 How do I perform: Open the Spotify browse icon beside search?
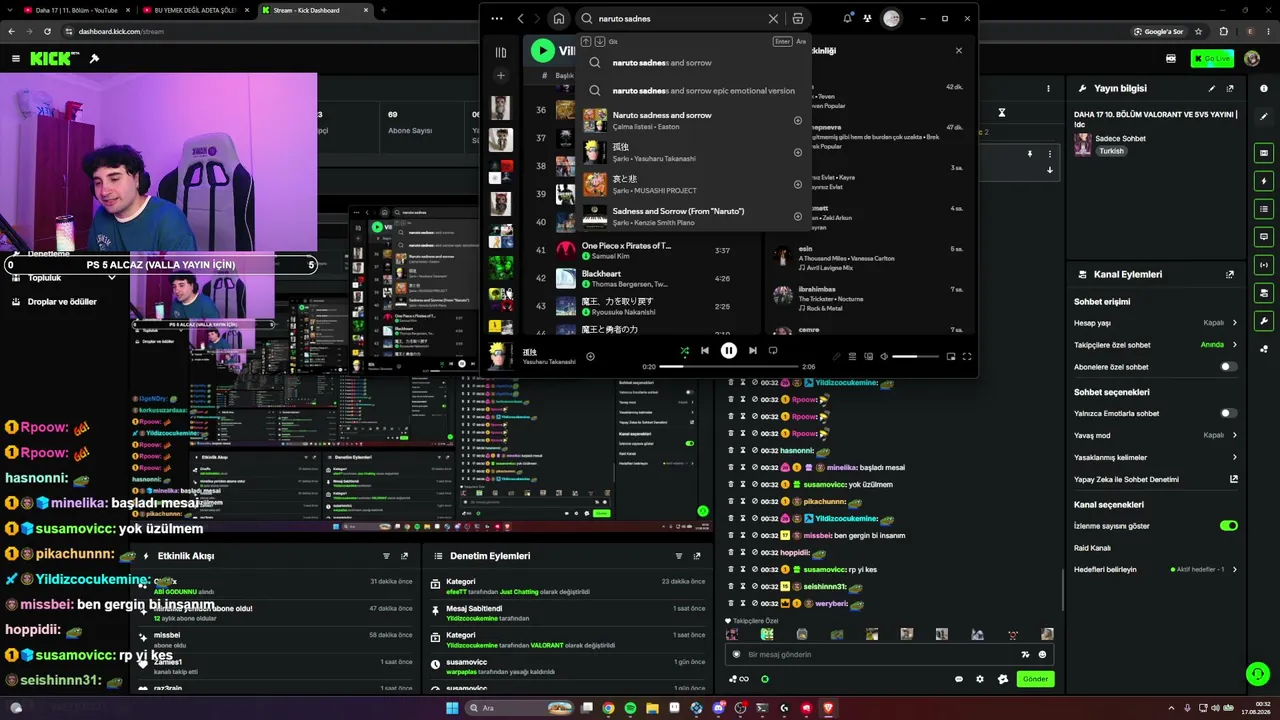click(x=797, y=18)
